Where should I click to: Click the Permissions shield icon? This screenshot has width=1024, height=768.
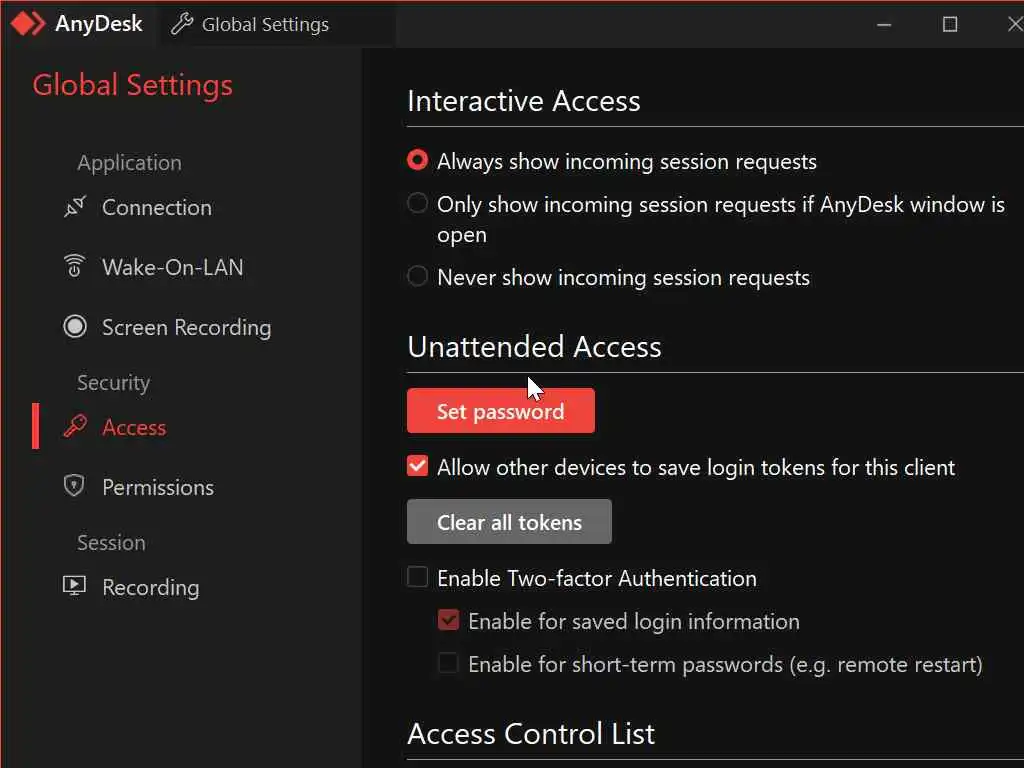[75, 487]
